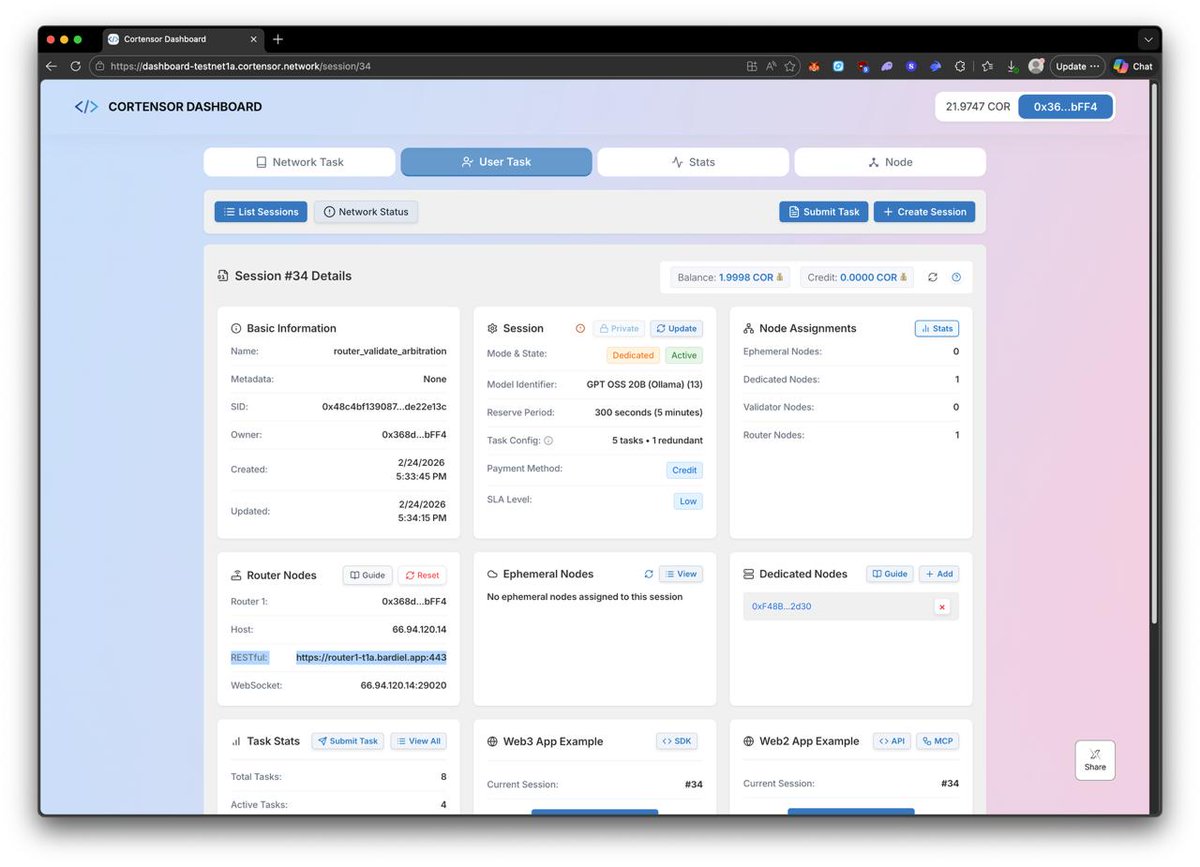Click the Session Update button
The width and height of the screenshot is (1200, 867).
677,328
